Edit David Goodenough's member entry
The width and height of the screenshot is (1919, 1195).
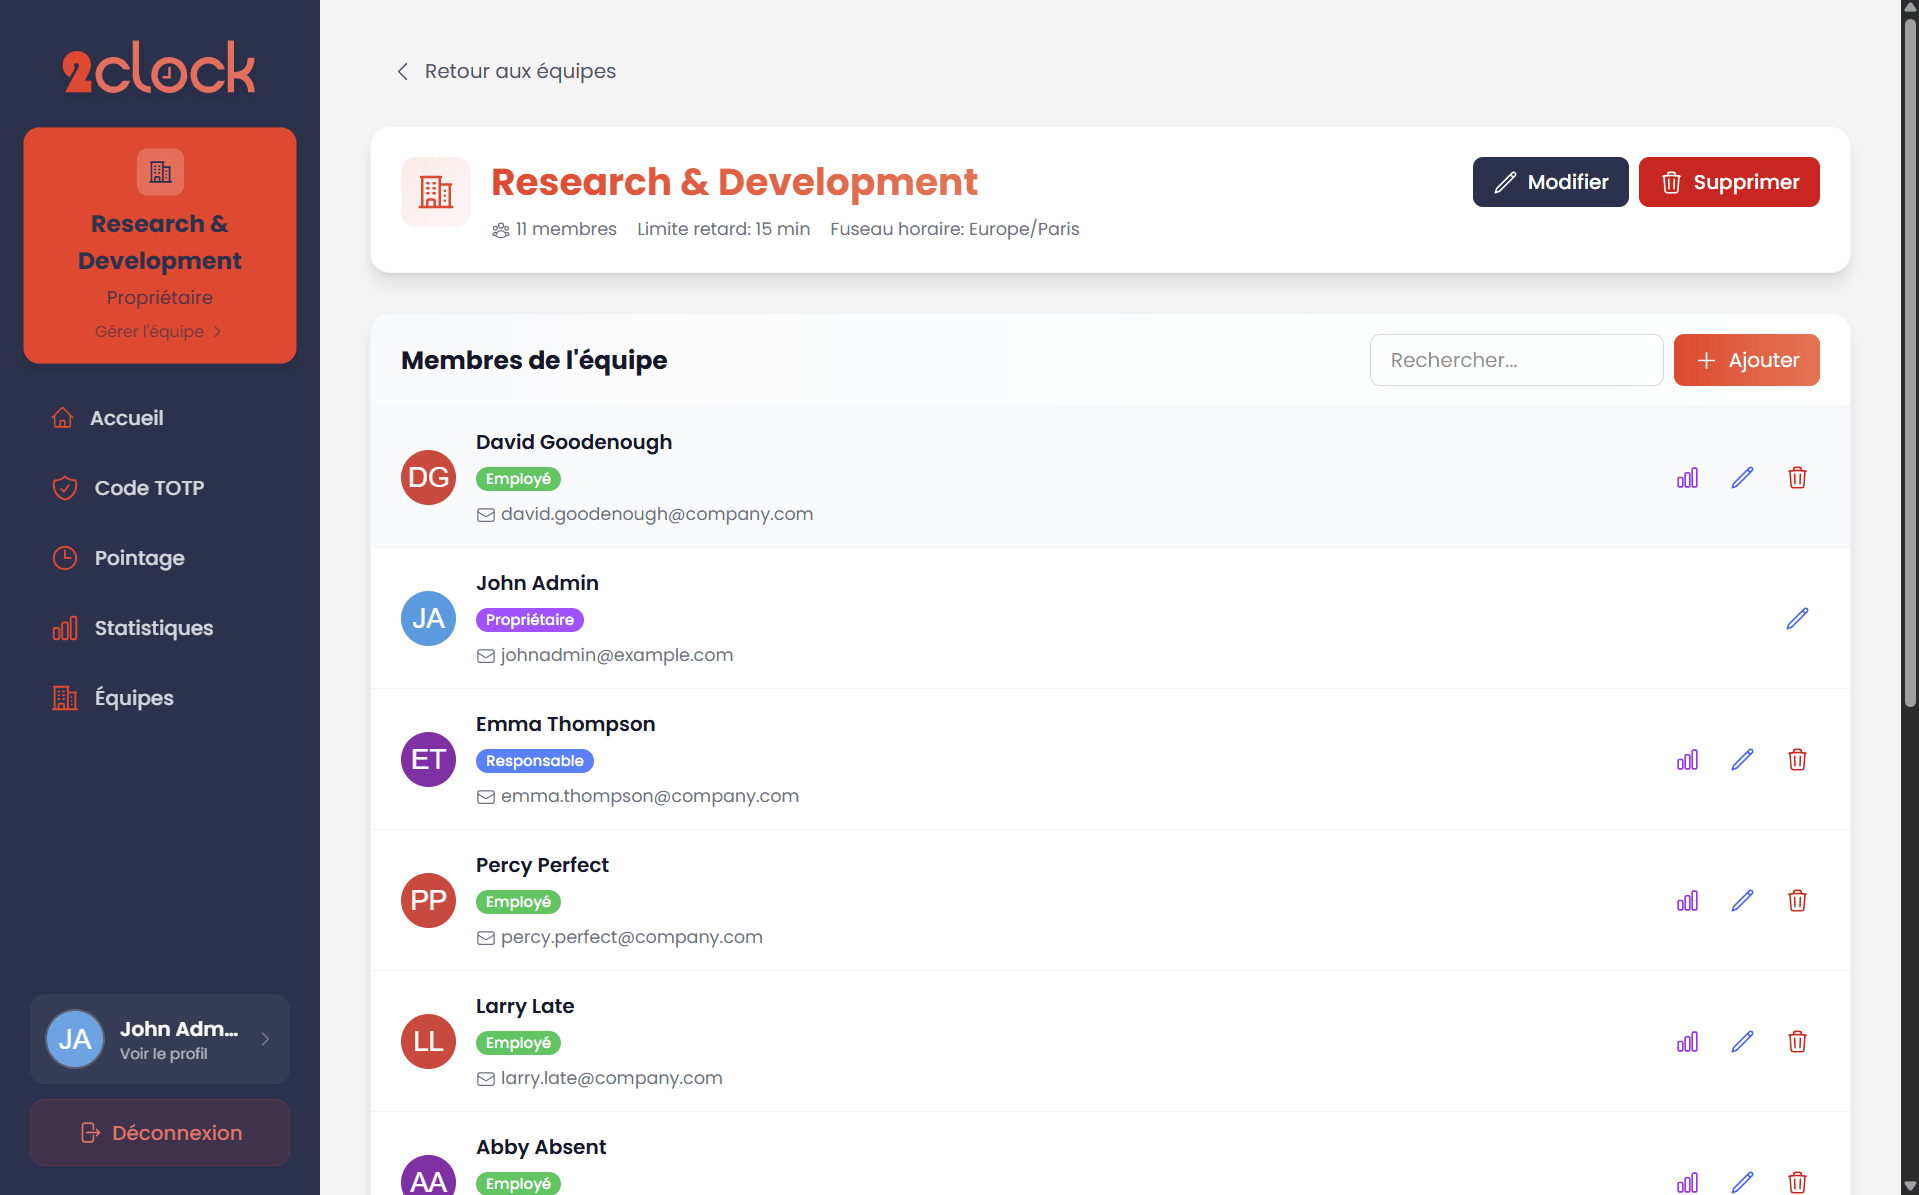click(x=1742, y=478)
